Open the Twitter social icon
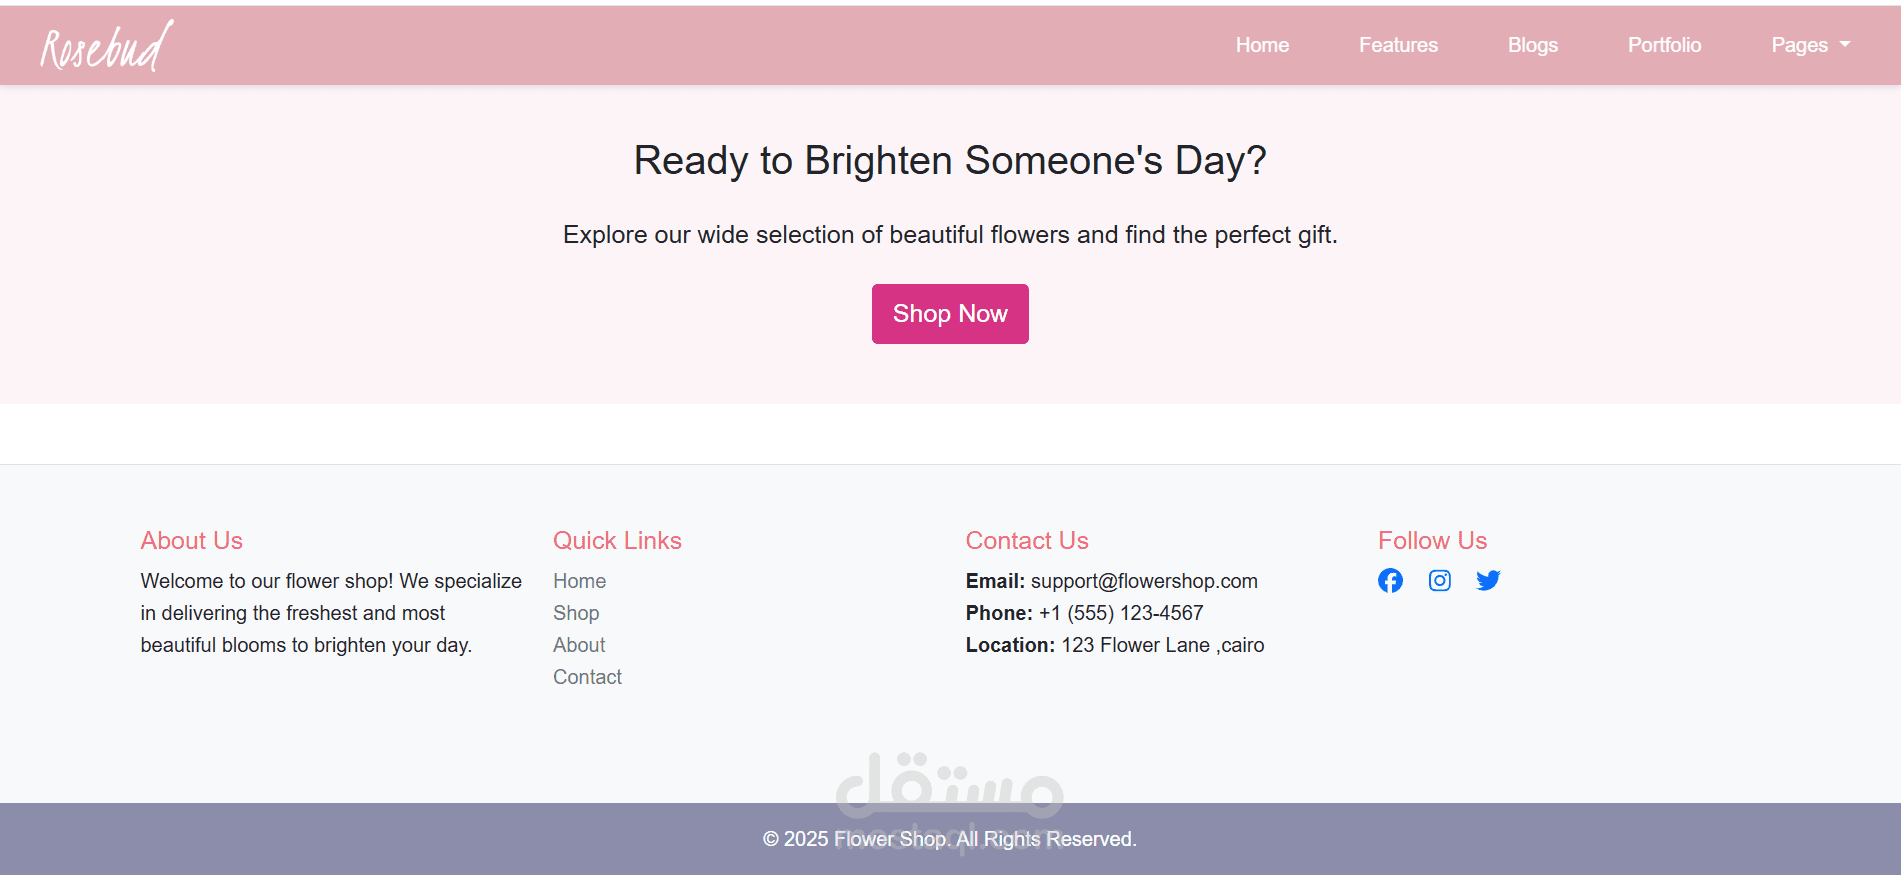This screenshot has width=1901, height=875. 1488,581
